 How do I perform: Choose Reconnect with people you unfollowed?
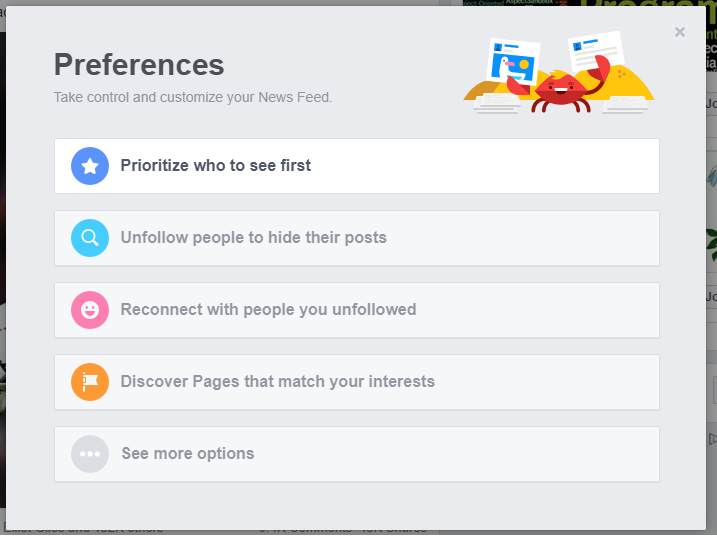357,310
